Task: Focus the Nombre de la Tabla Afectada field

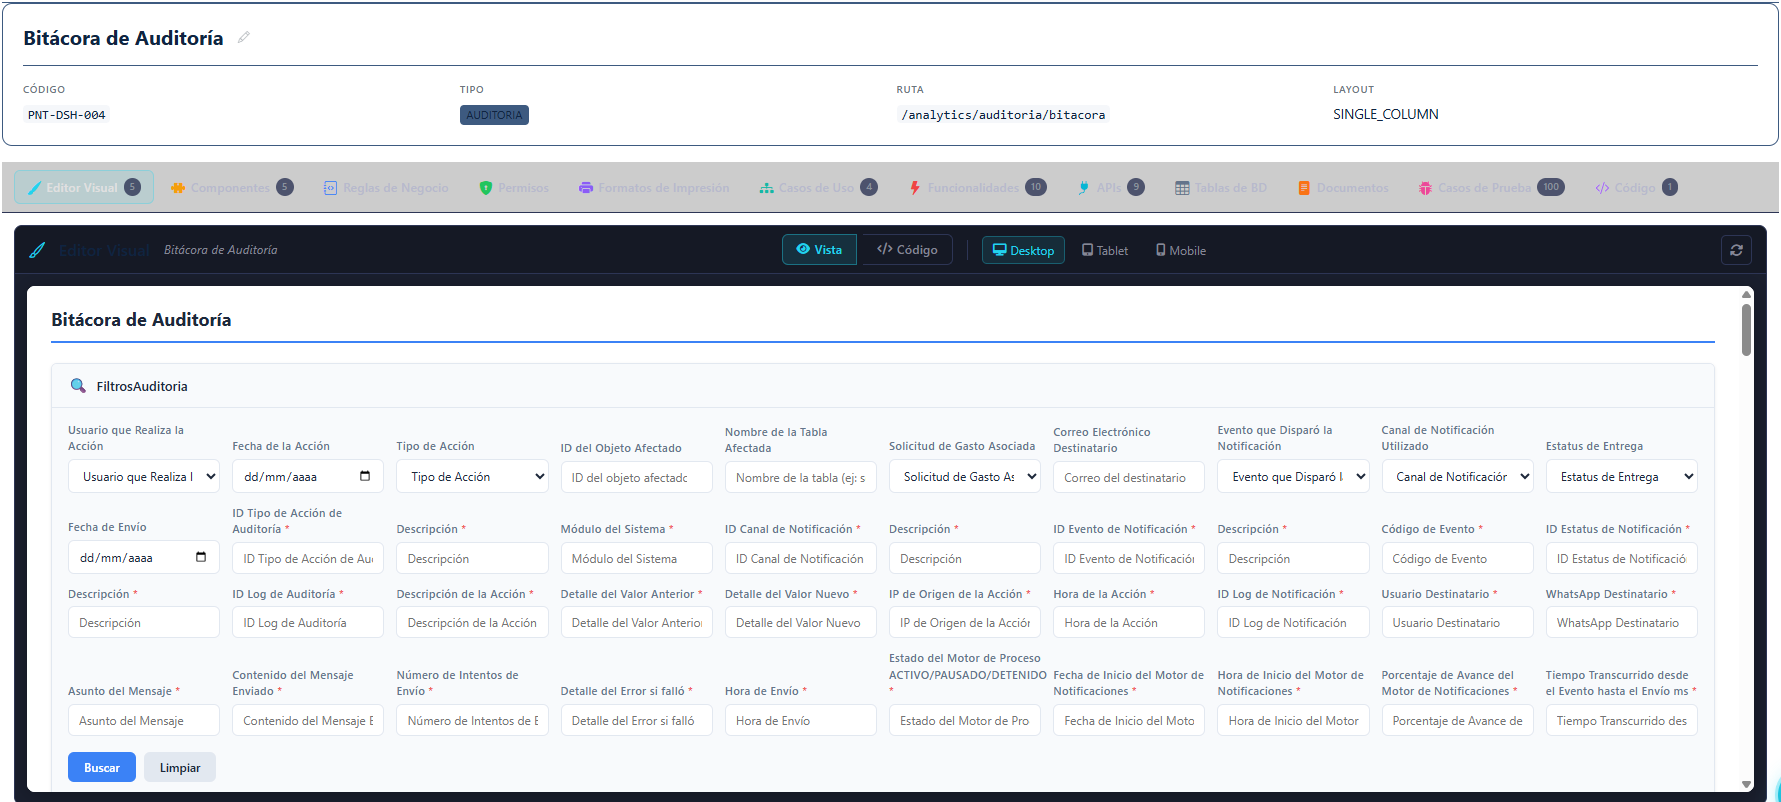Action: 801,477
